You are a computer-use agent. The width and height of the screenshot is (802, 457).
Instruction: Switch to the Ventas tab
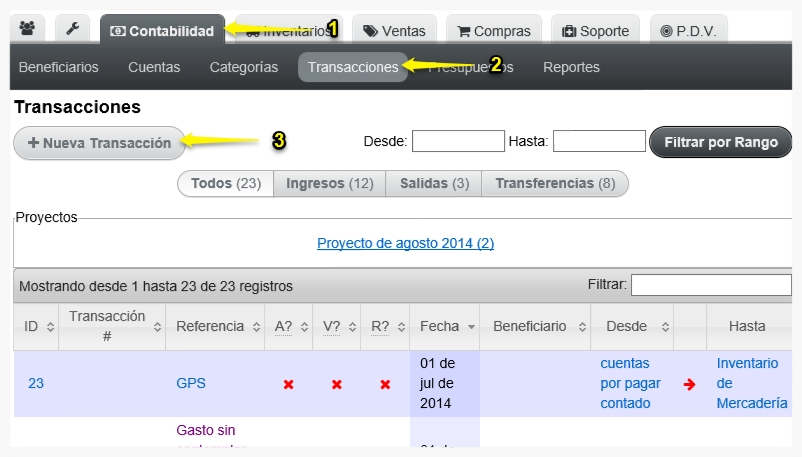click(x=394, y=31)
